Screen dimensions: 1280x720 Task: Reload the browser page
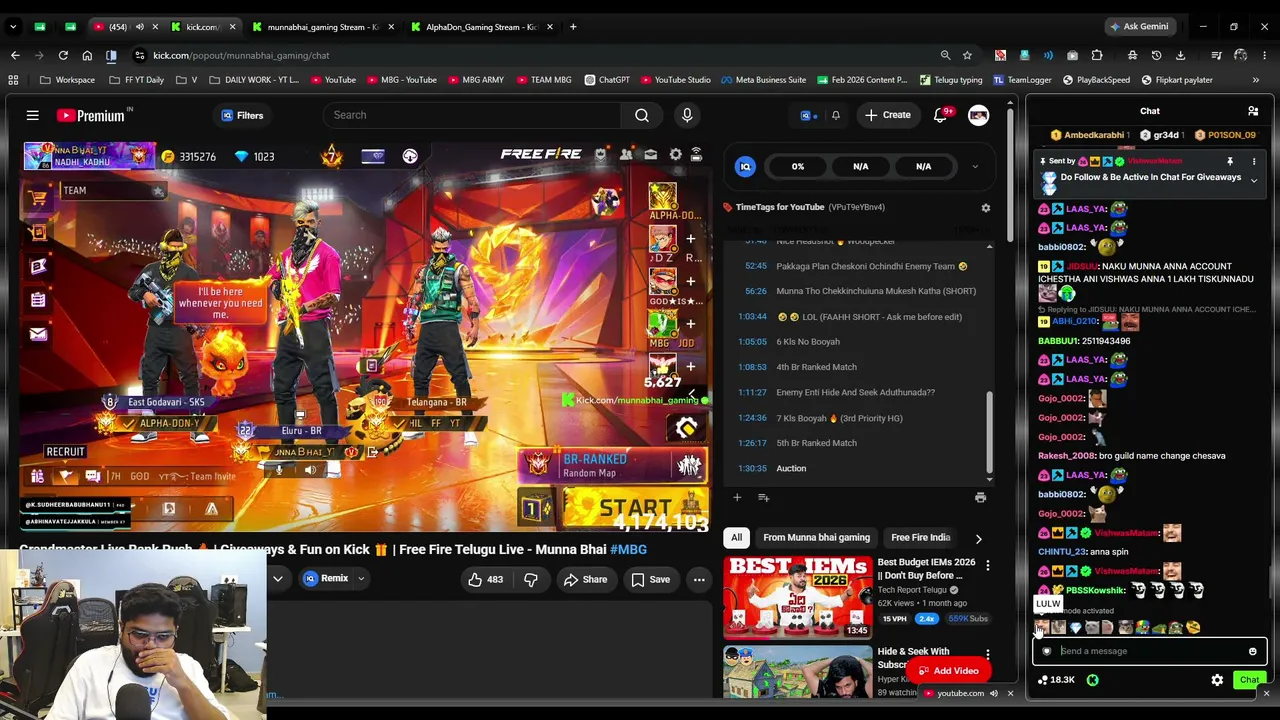(x=63, y=55)
